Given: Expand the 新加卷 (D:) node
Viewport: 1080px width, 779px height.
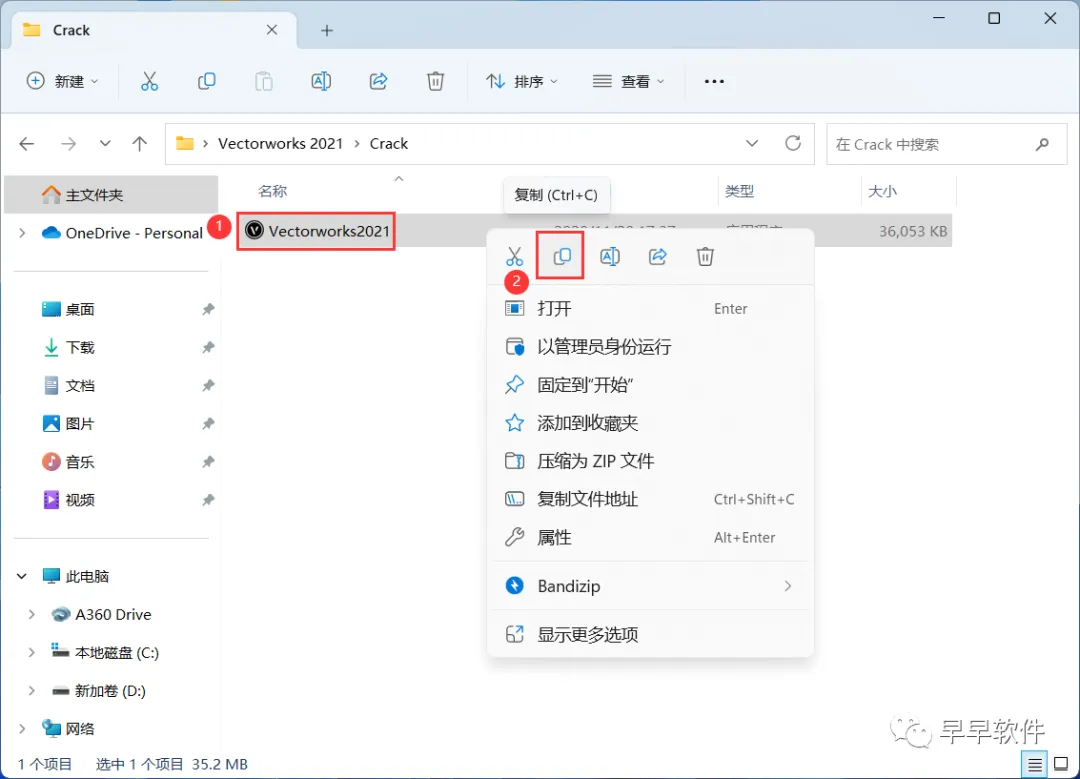Looking at the screenshot, I should coord(32,691).
